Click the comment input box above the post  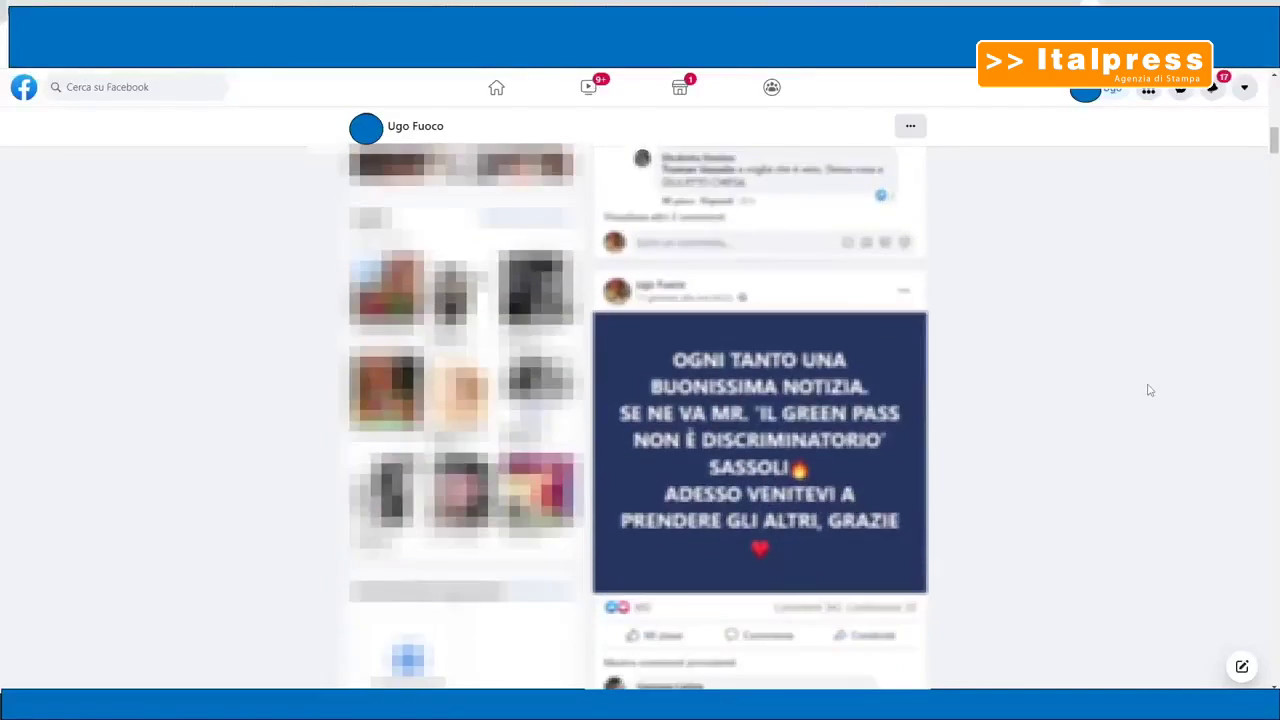[x=735, y=242]
